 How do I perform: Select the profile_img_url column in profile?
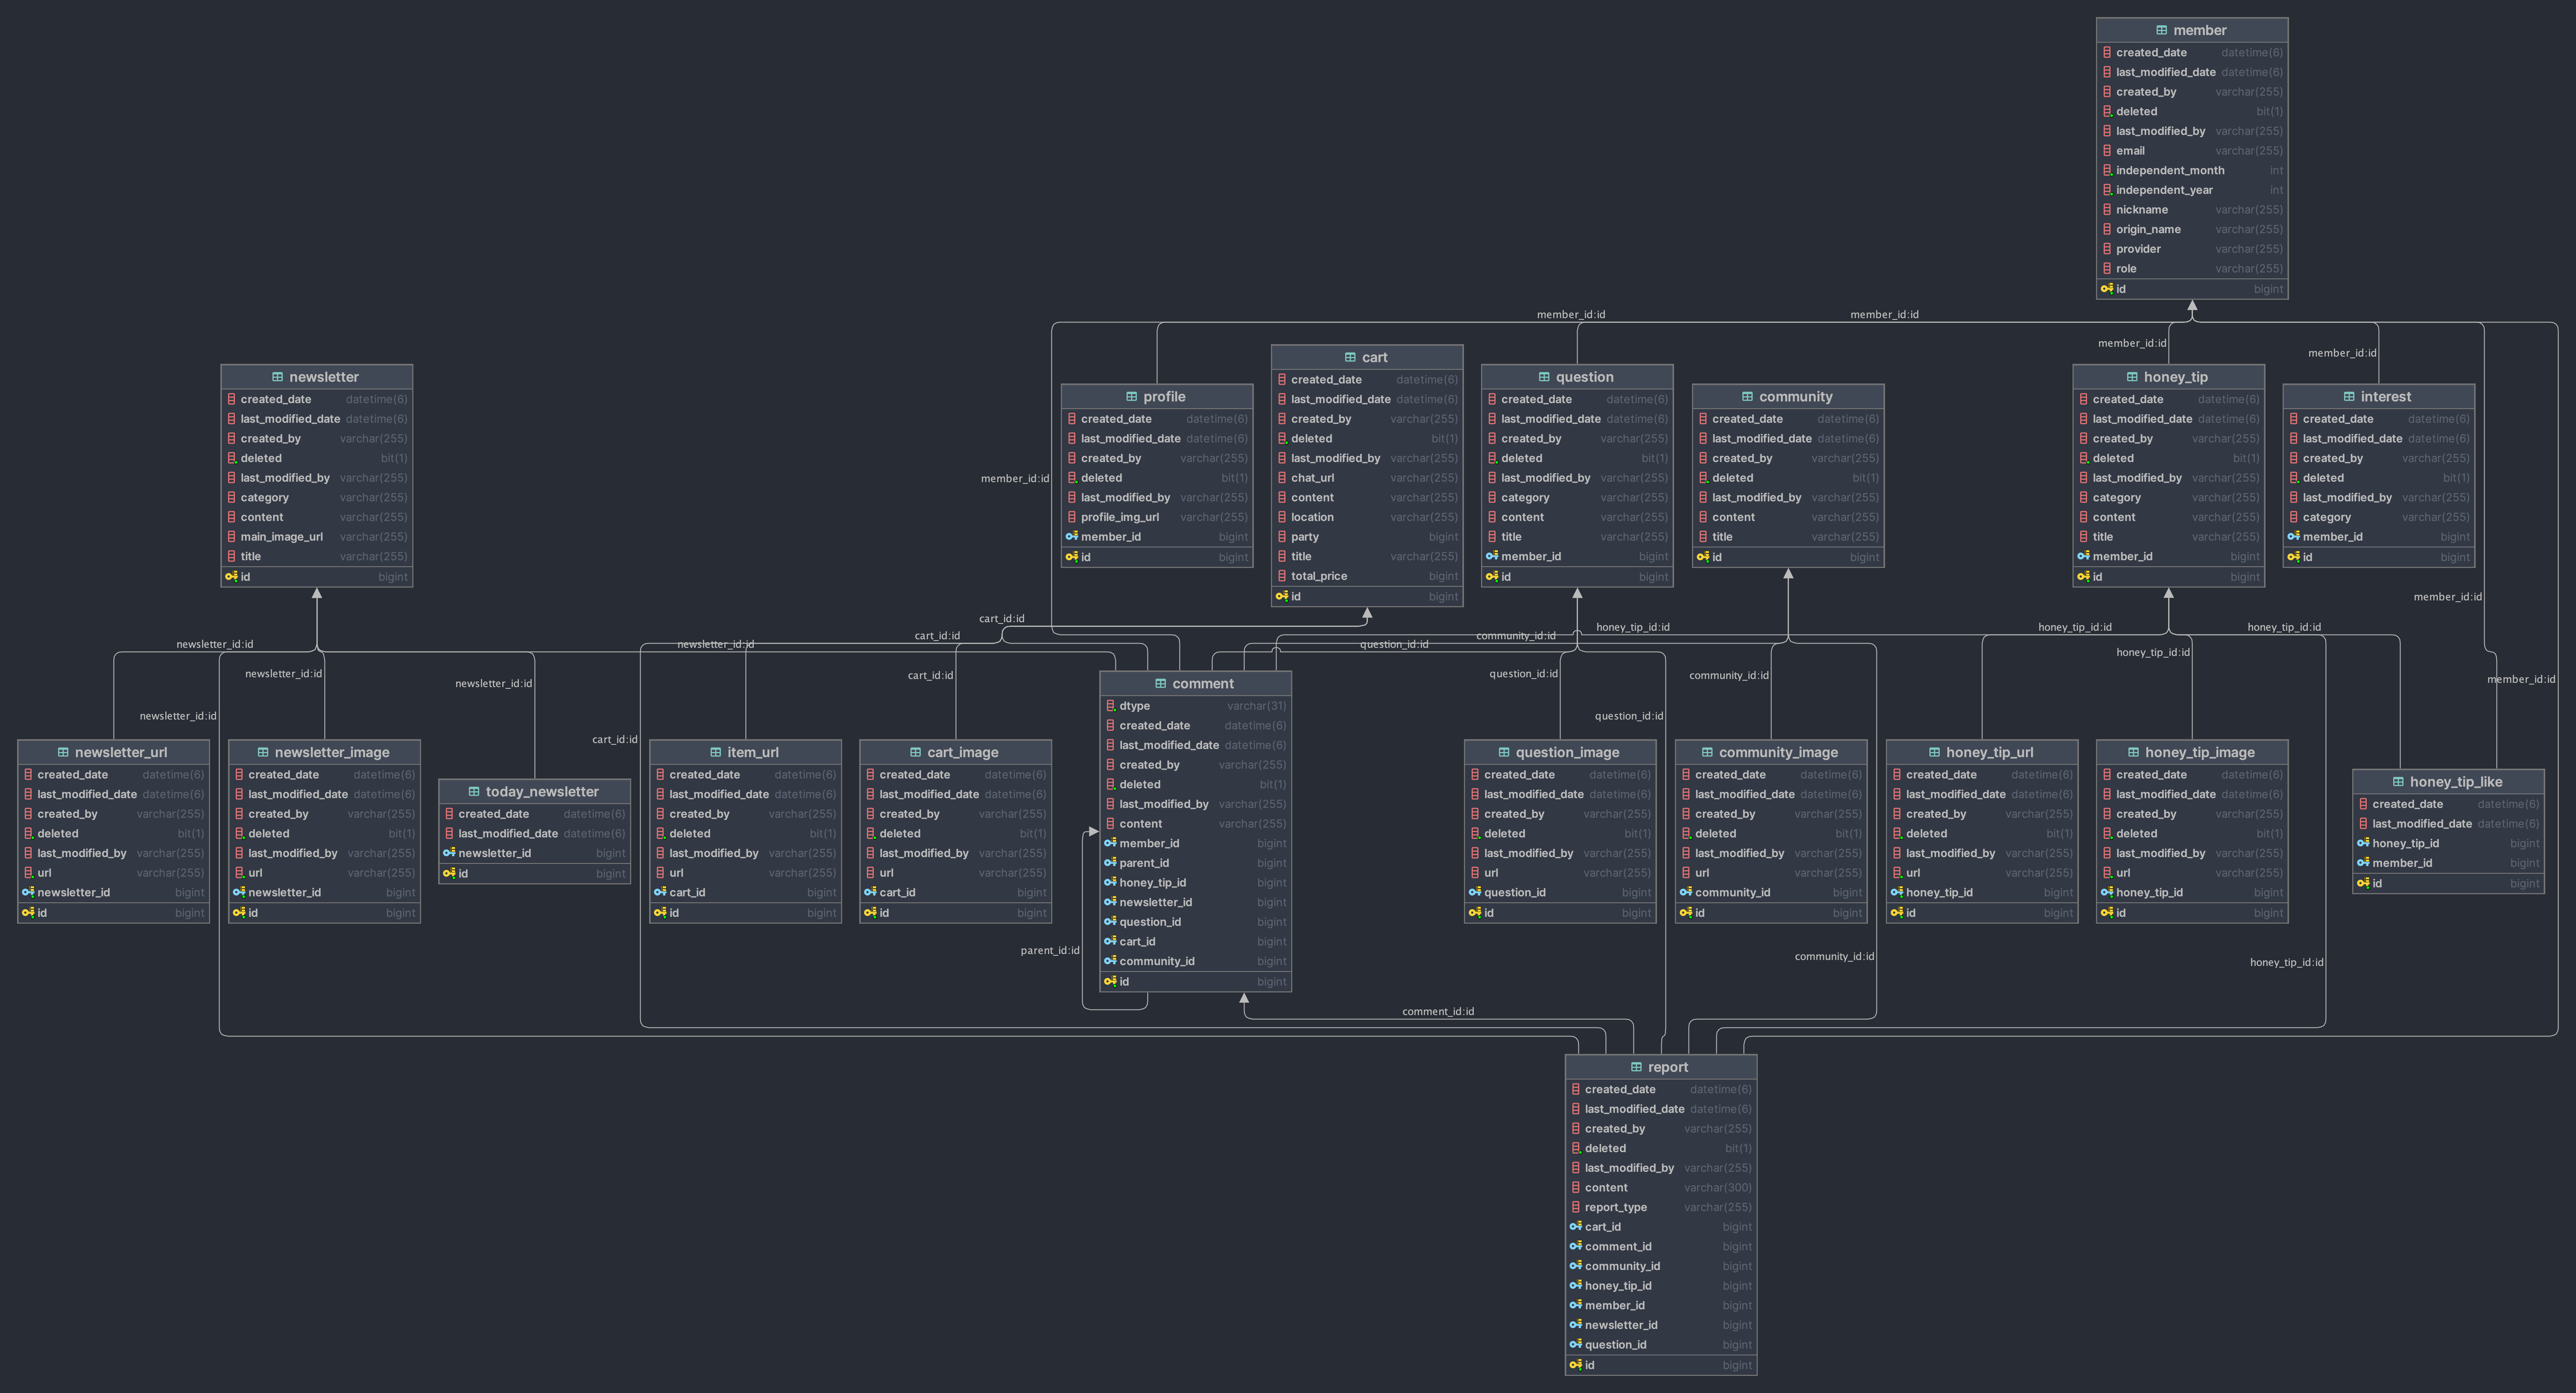(1157, 518)
